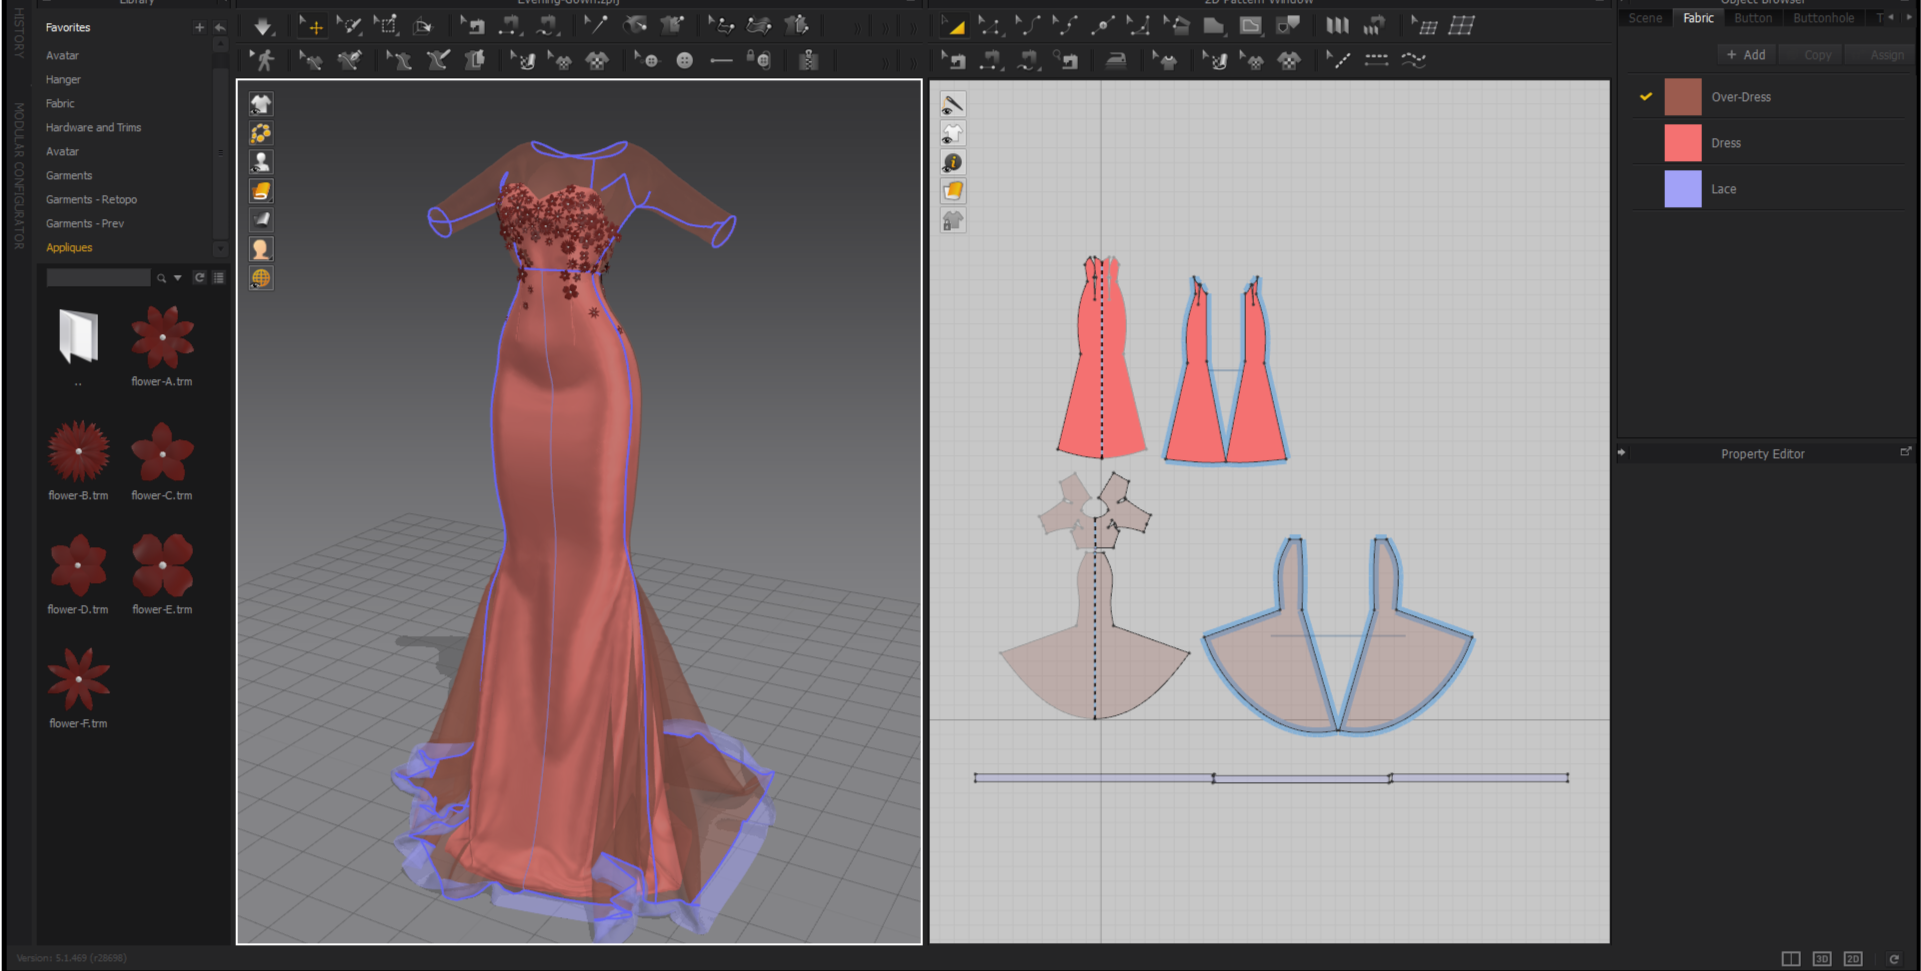Toggle globe mesh render style icon

261,278
